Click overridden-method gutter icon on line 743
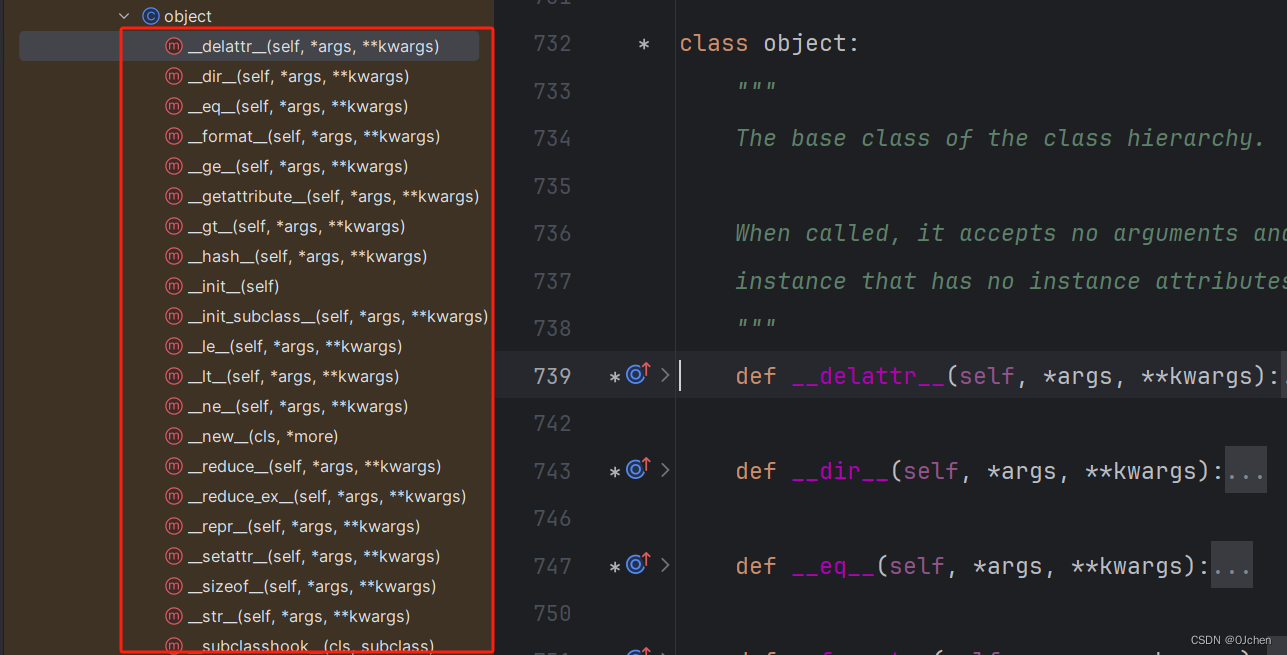This screenshot has height=655, width=1287. 638,470
